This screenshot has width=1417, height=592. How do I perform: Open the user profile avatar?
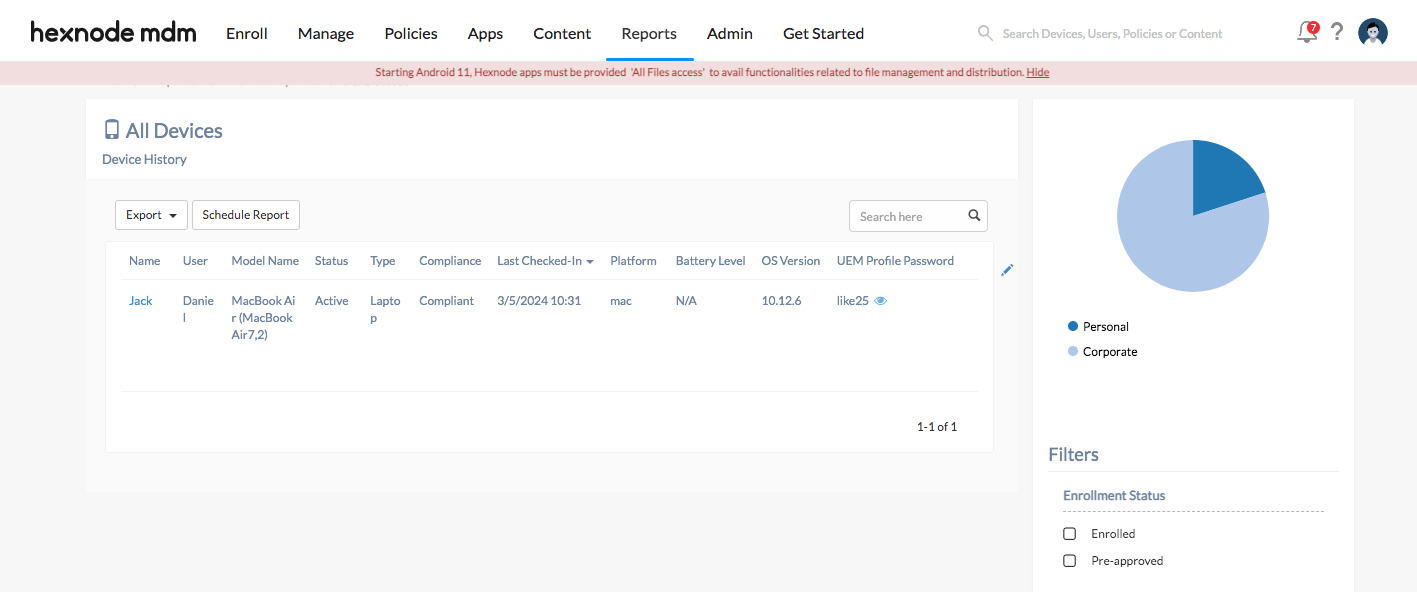(1373, 32)
